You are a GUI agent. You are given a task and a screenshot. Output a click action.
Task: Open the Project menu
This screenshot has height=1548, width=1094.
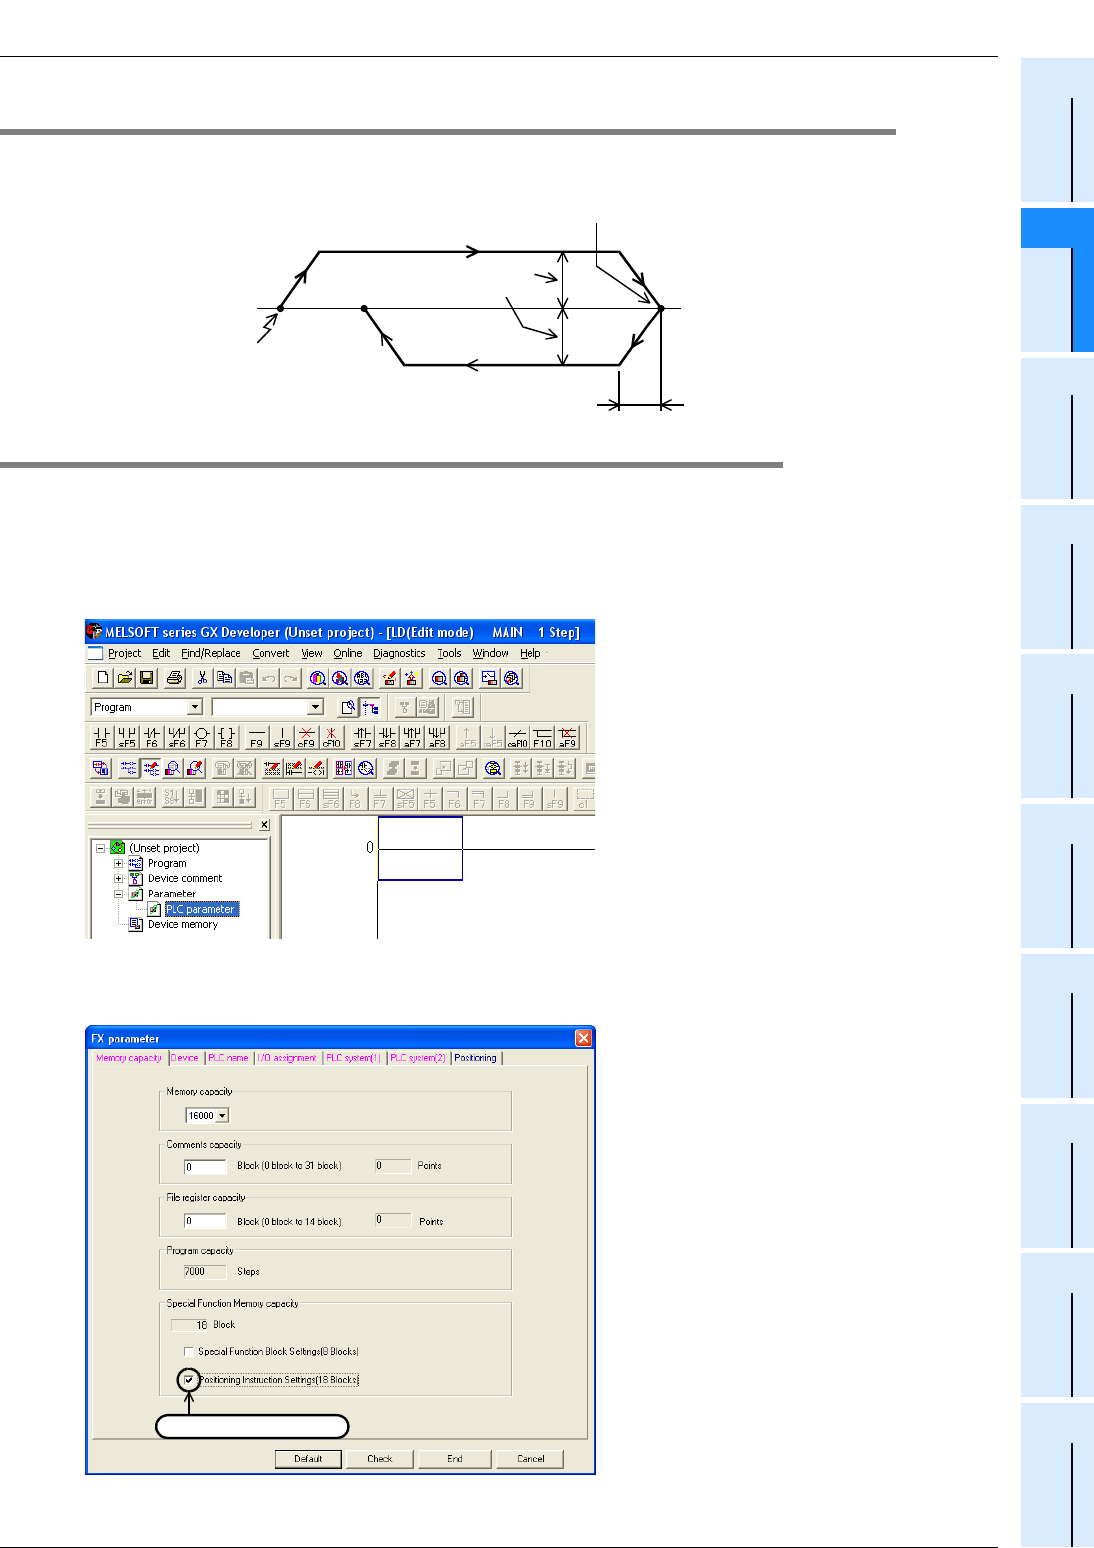(124, 653)
